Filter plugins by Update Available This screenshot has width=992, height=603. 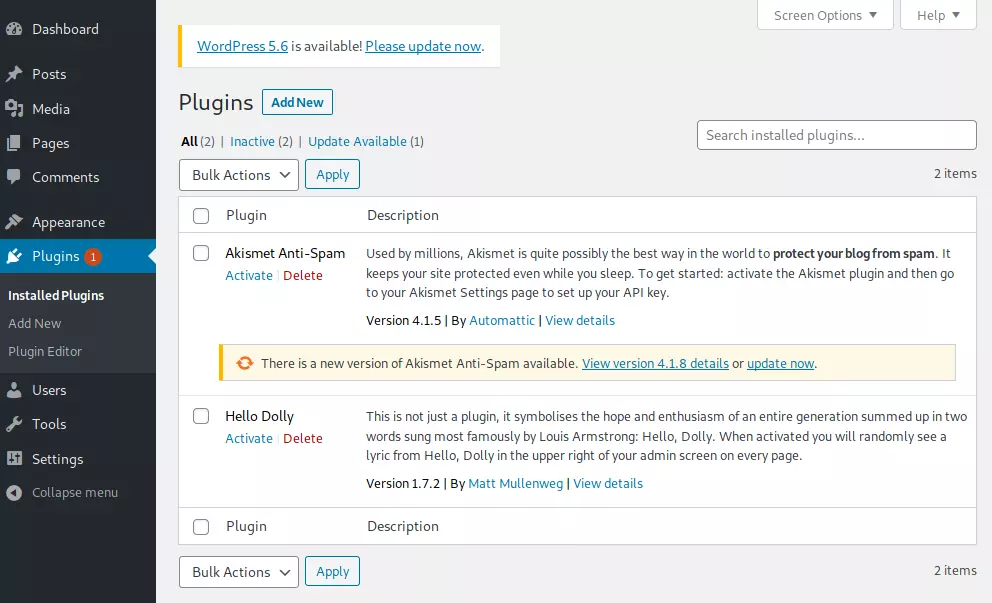coord(357,142)
